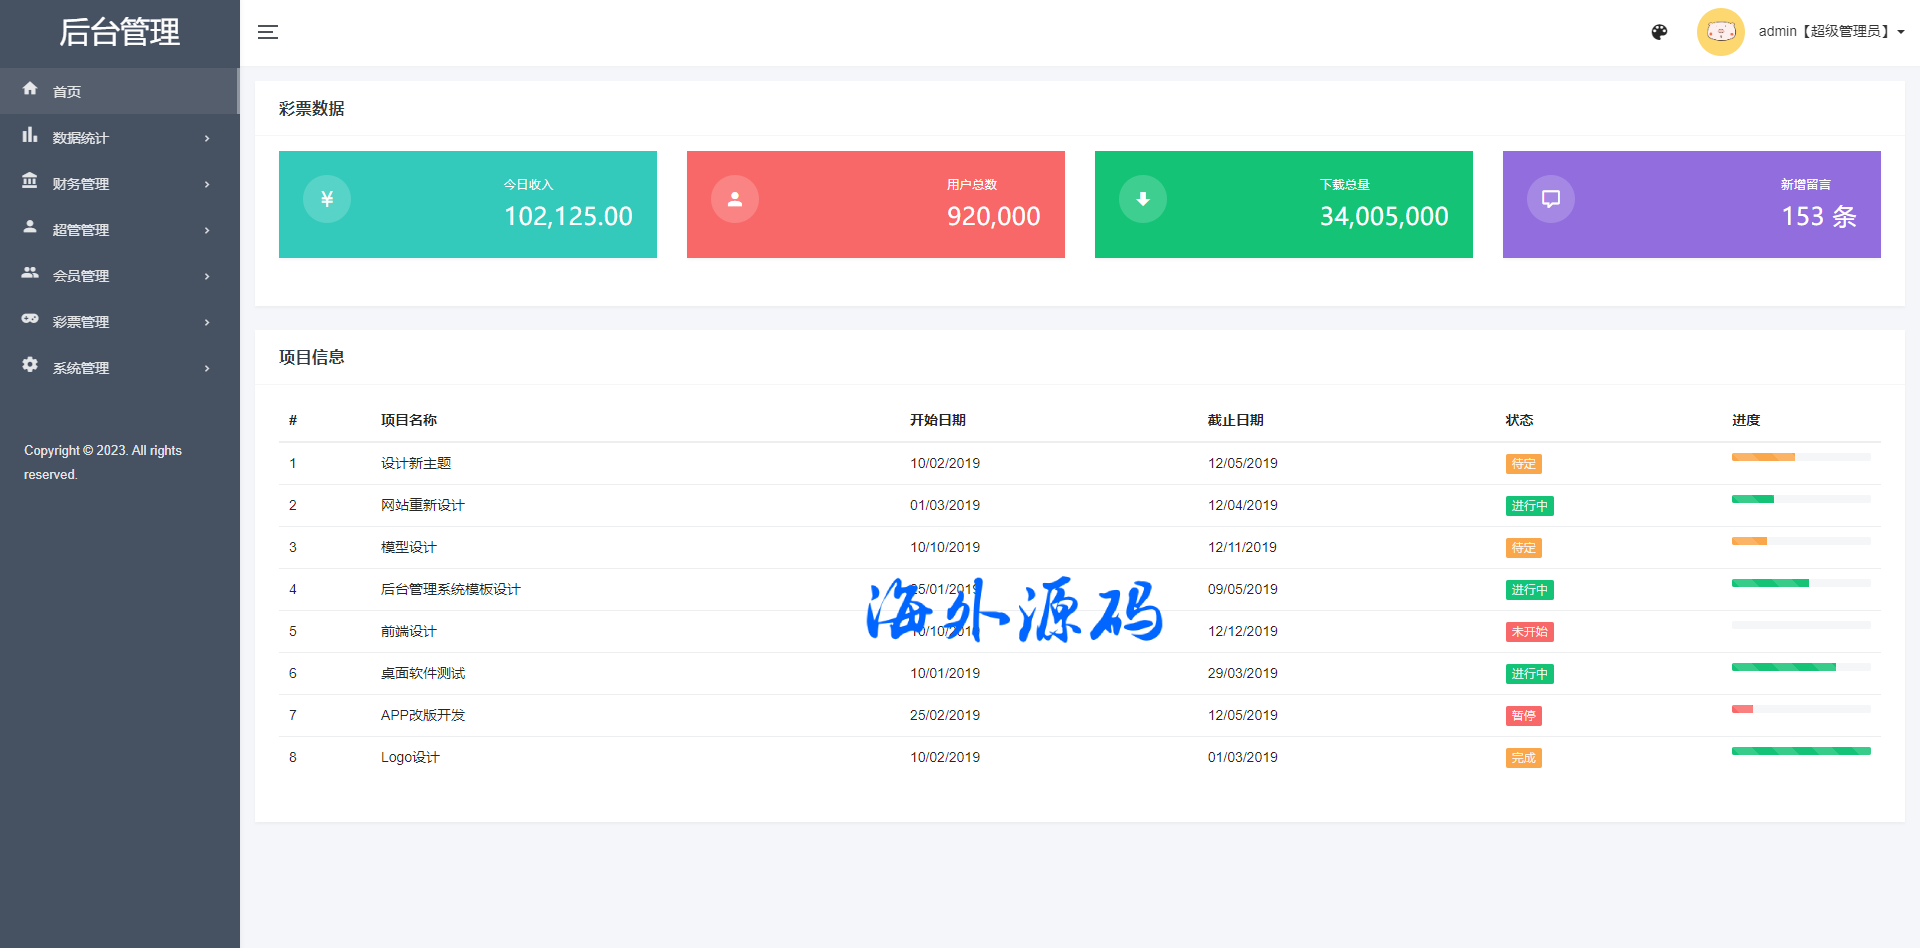The image size is (1920, 948).
Task: Click the gear icon for 系统管理
Action: pos(30,365)
